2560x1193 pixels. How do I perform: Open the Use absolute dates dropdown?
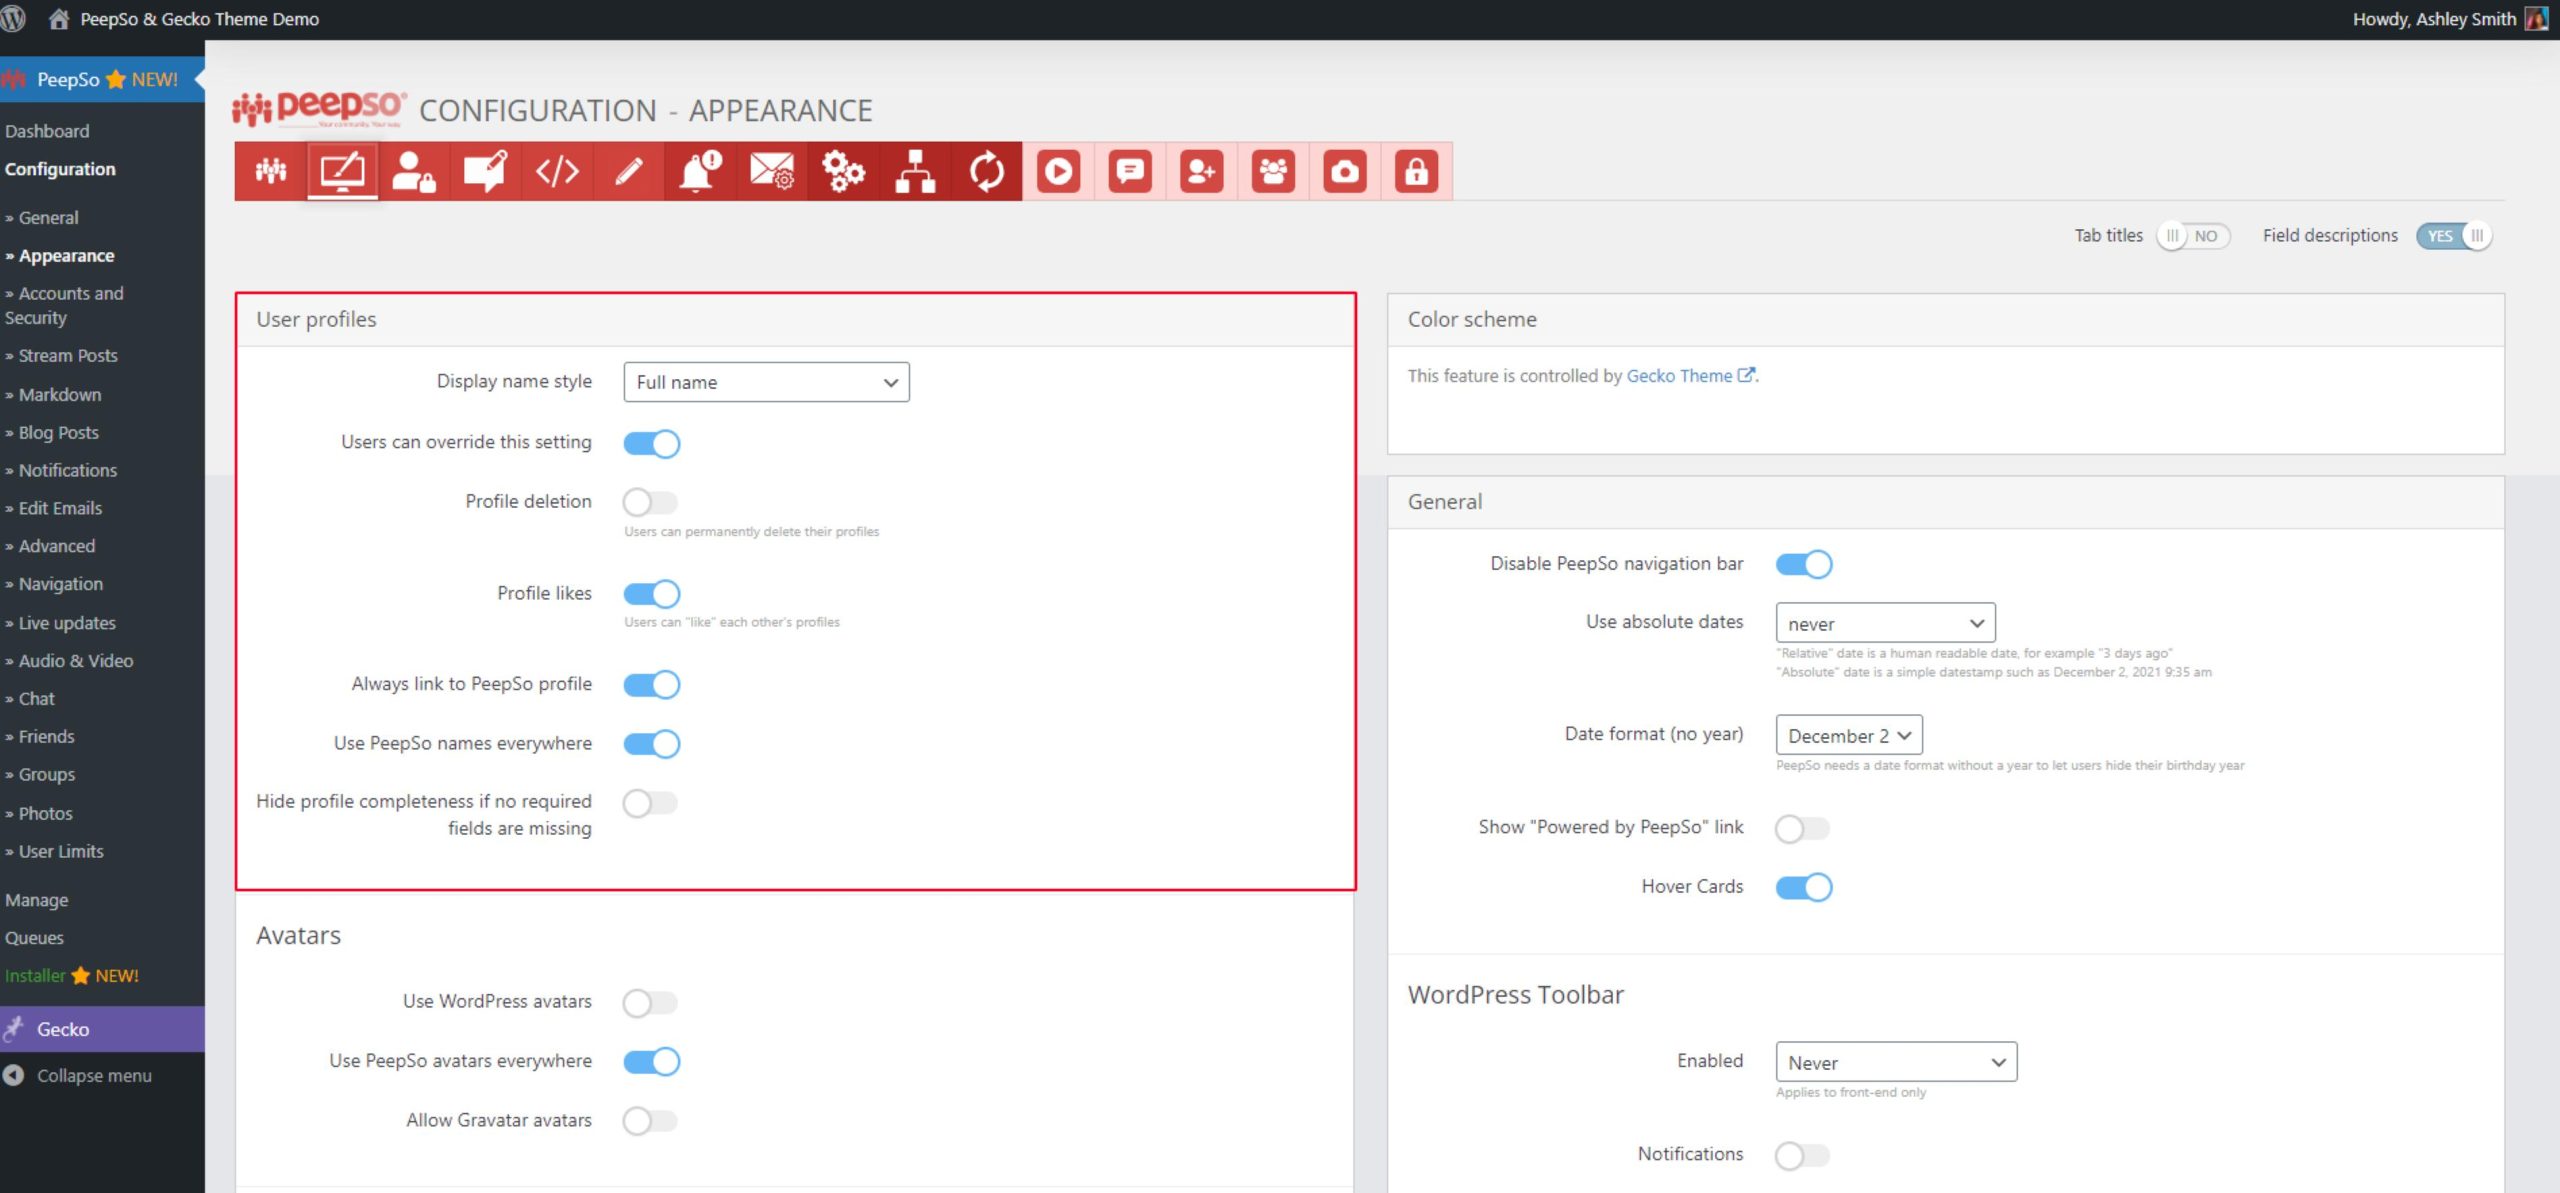pos(1885,623)
